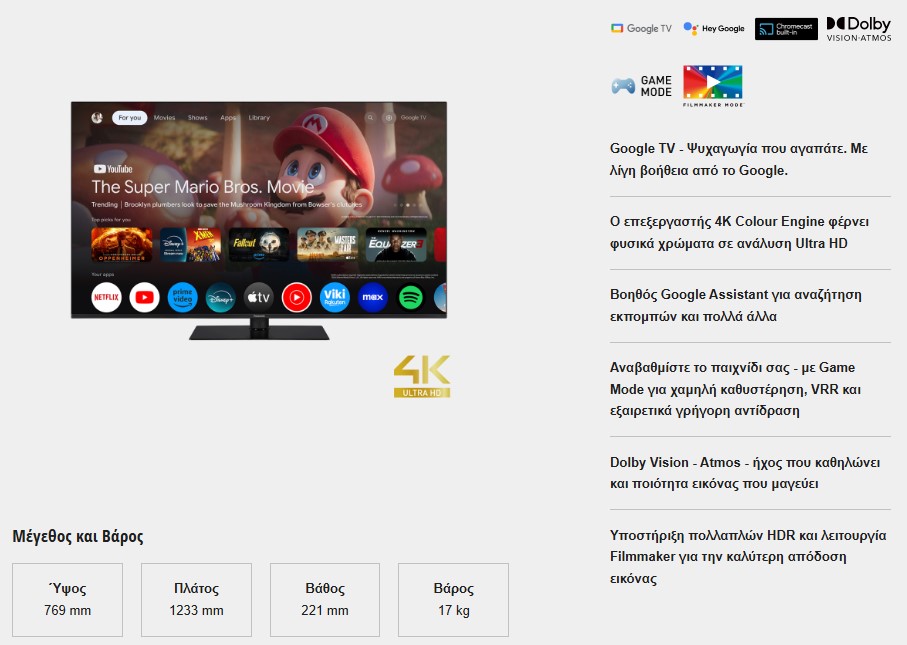The height and width of the screenshot is (645, 907).
Task: Click the Πλάτος 1233 mm box
Action: (195, 600)
